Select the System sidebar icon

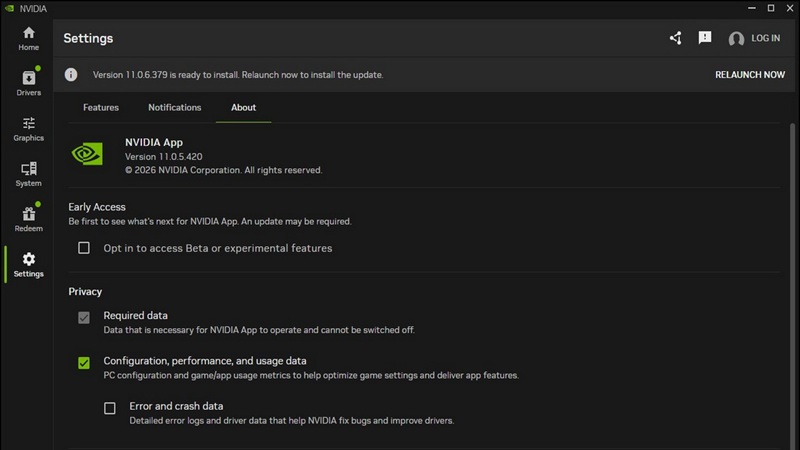tap(28, 174)
